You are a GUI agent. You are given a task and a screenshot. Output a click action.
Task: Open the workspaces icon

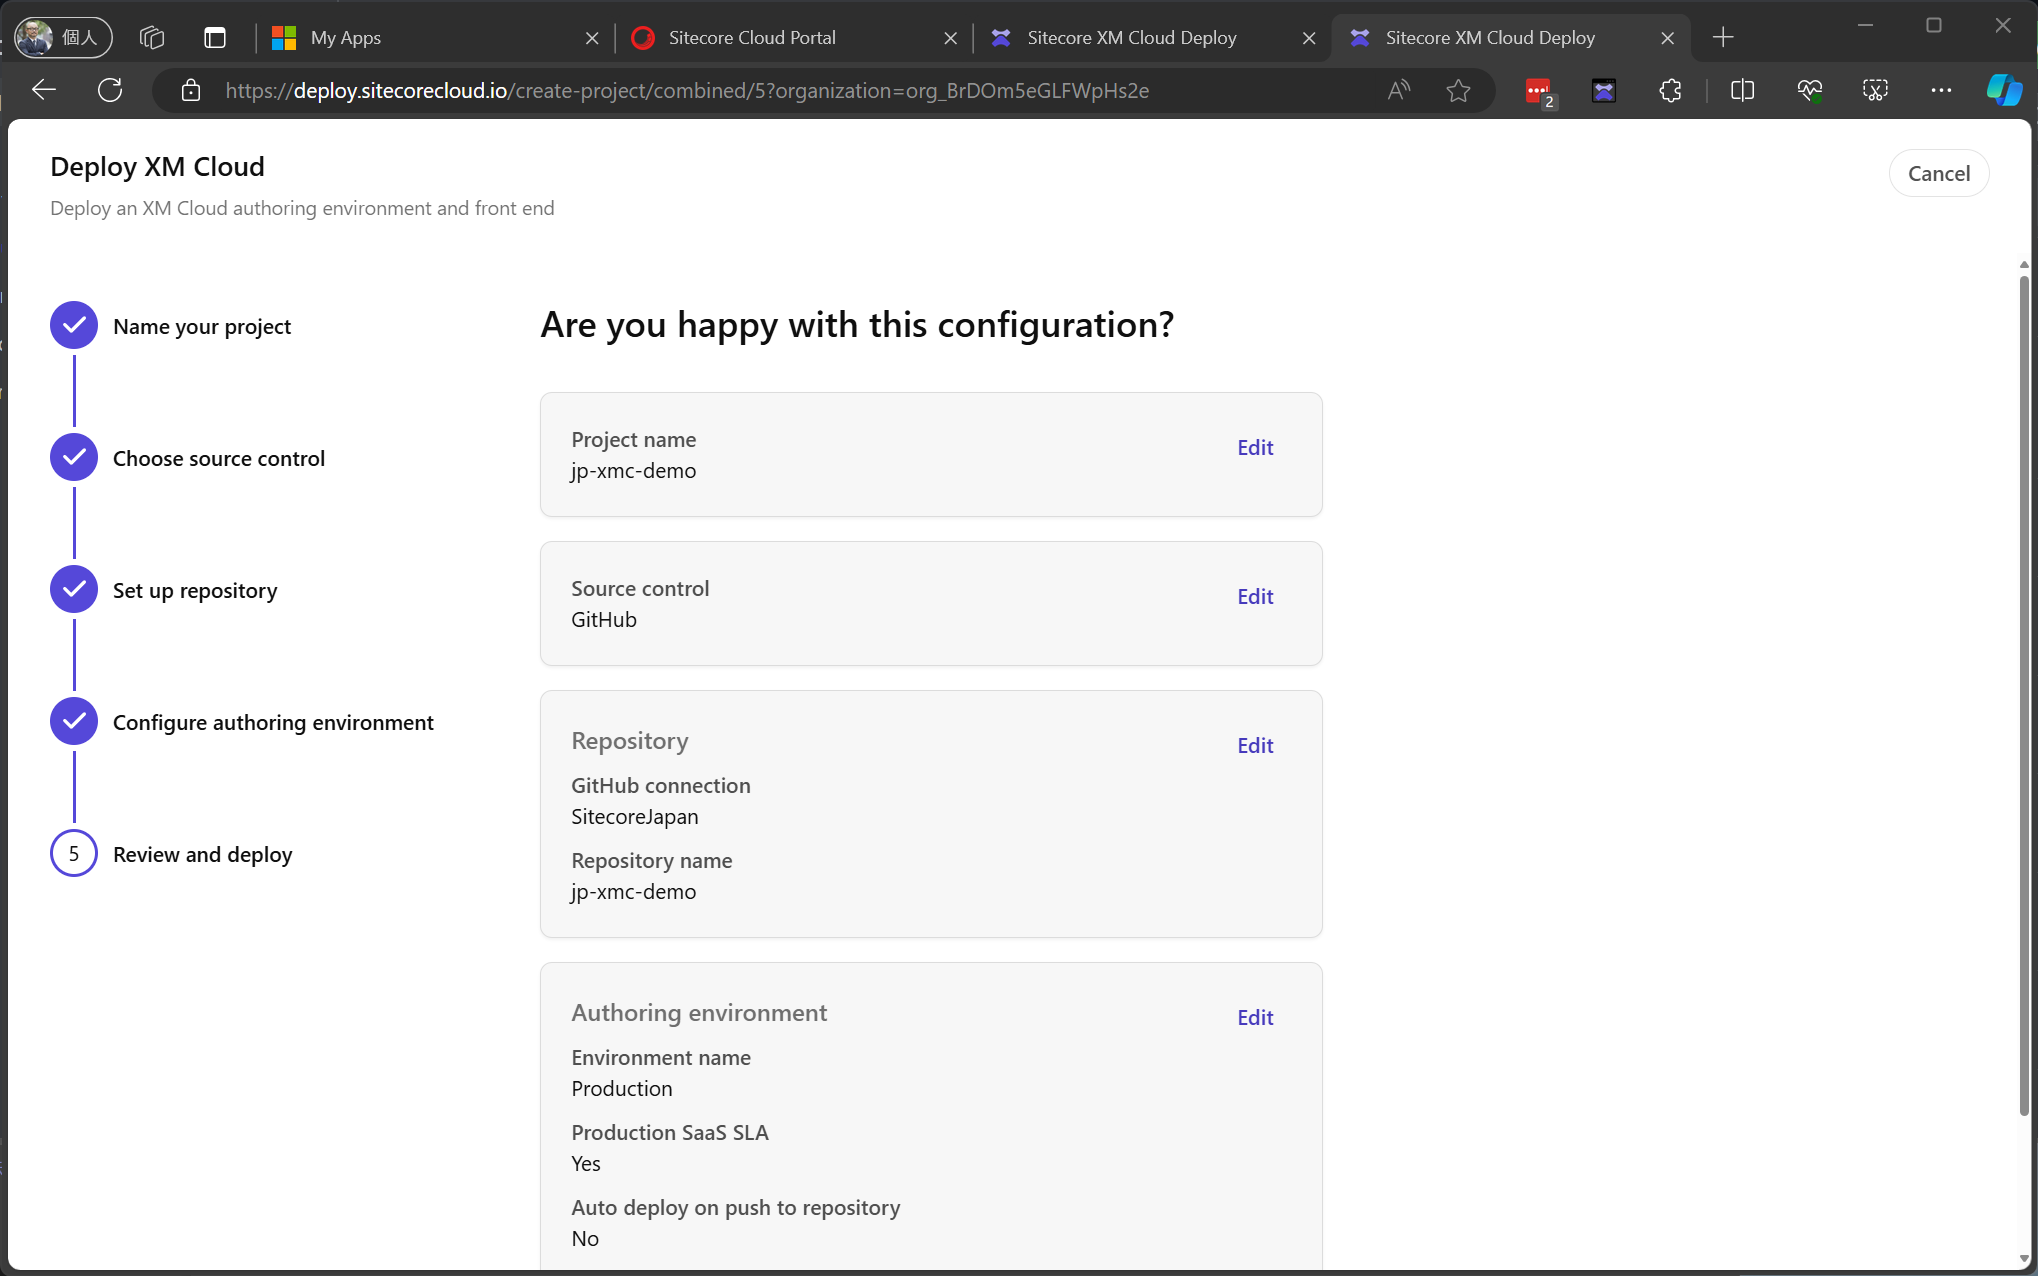[x=152, y=38]
